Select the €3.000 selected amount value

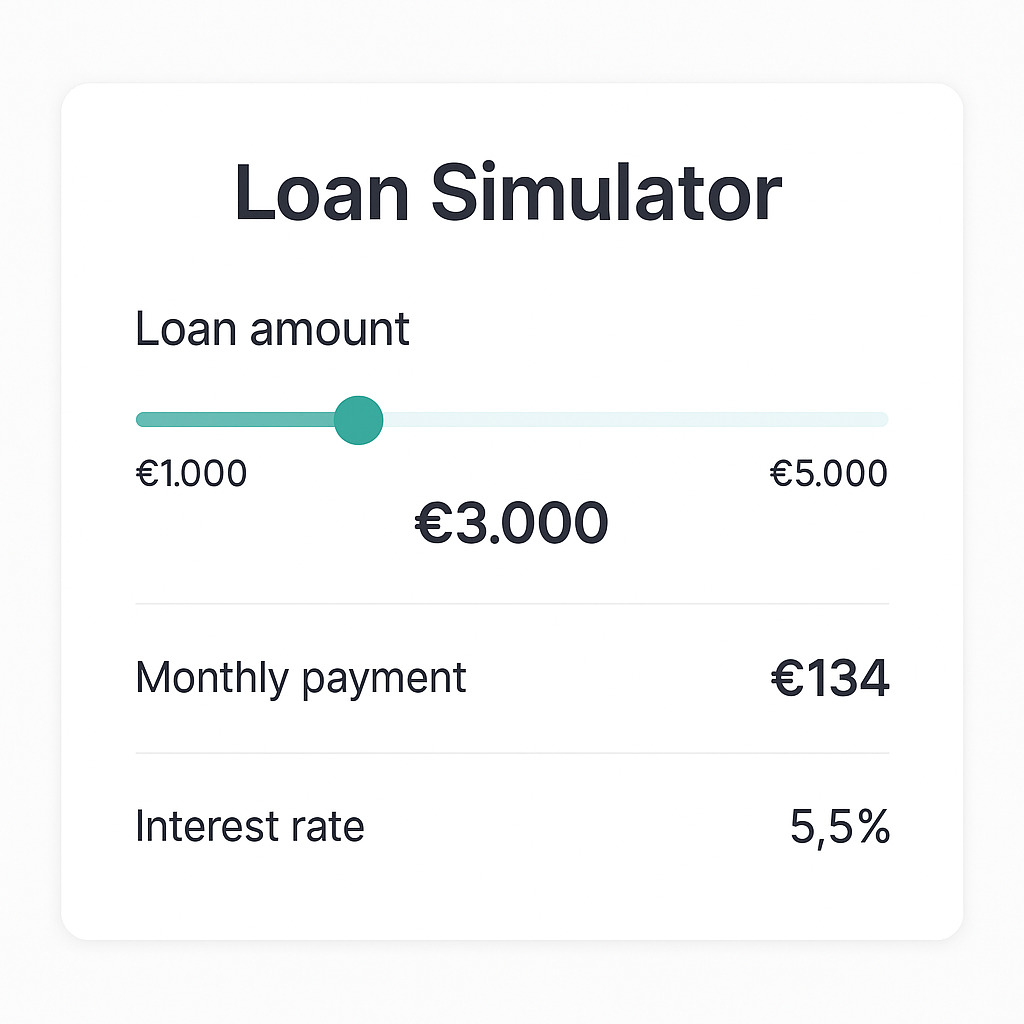click(x=511, y=524)
